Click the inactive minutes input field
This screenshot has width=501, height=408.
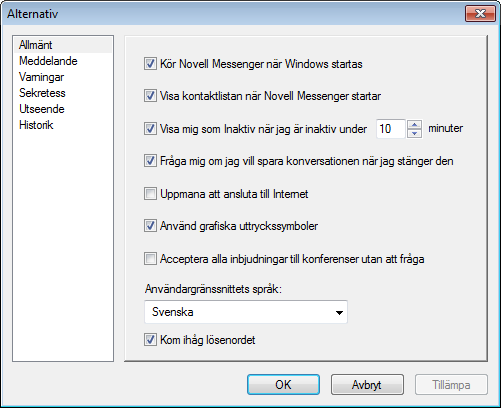[x=391, y=129]
